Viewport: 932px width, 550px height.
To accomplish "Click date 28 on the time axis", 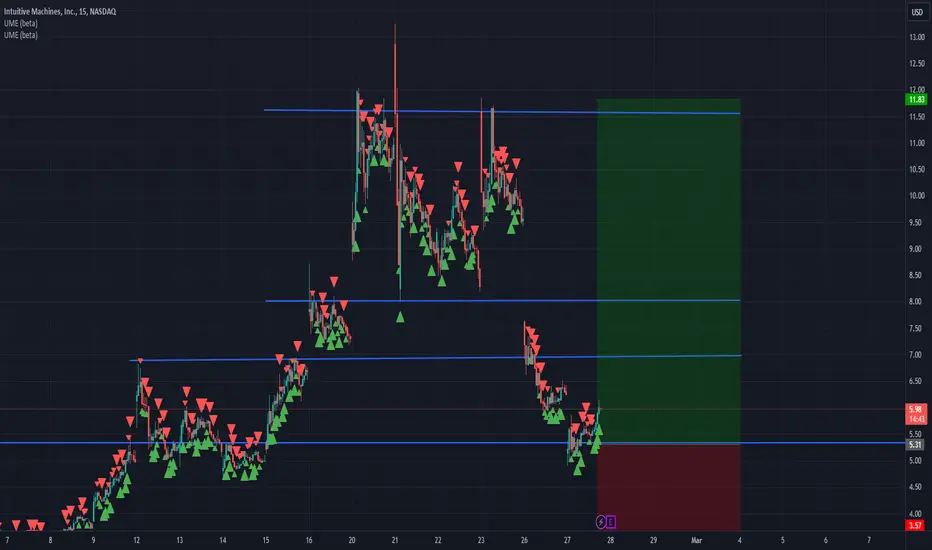I will pos(610,540).
